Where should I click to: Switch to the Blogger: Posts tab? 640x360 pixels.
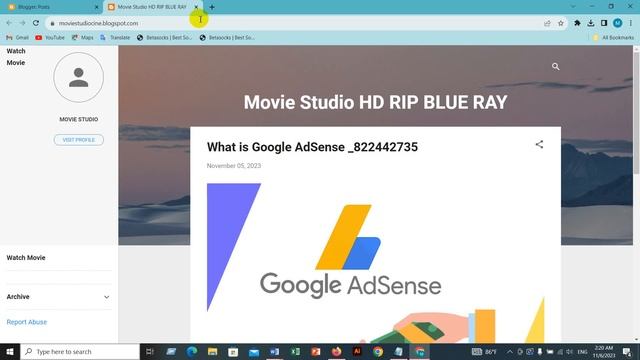52,7
